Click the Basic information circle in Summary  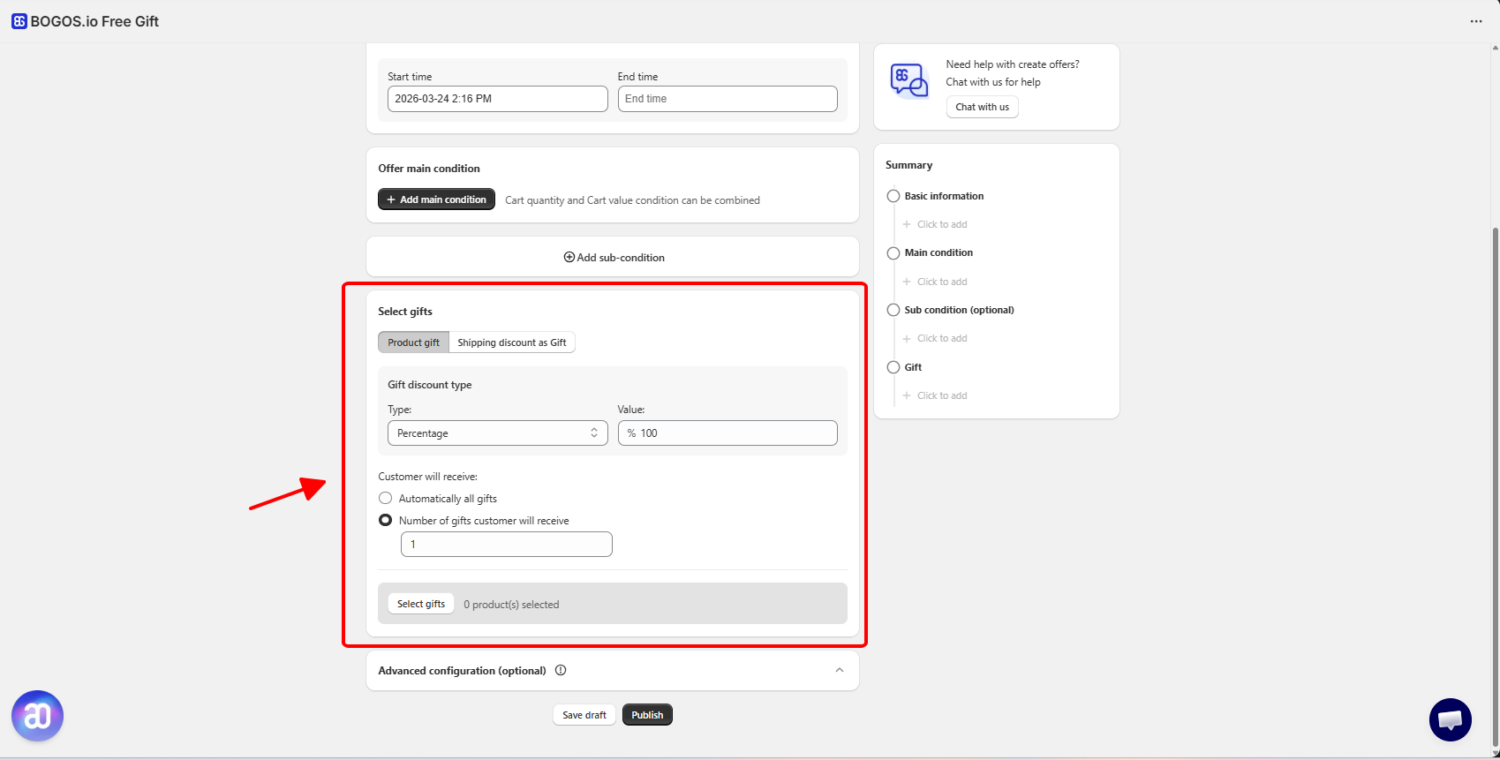pyautogui.click(x=893, y=196)
